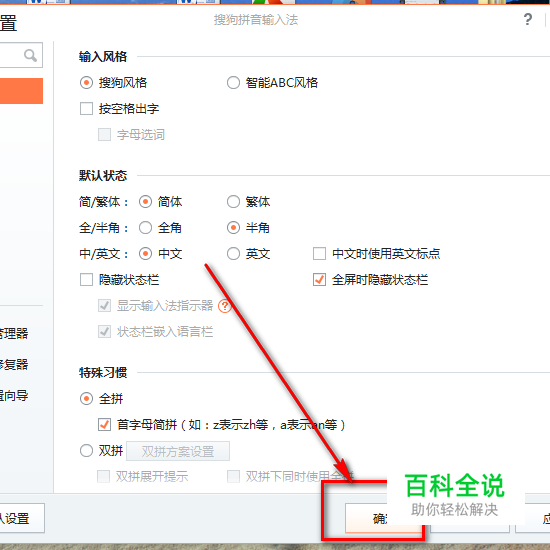Focus the settings search box
The width and height of the screenshot is (550, 550).
coord(21,55)
